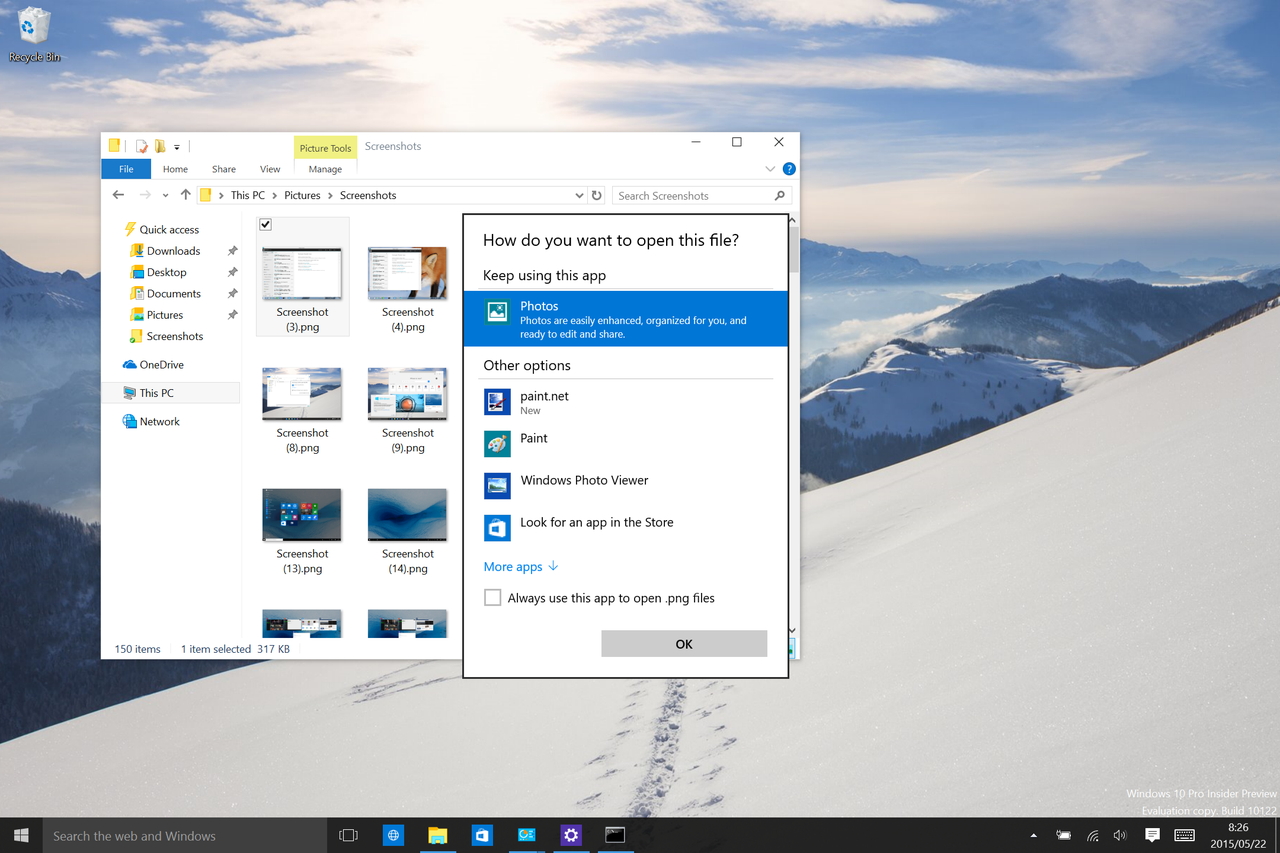Pick the Paint app icon
This screenshot has height=853, width=1280.
pyautogui.click(x=497, y=444)
